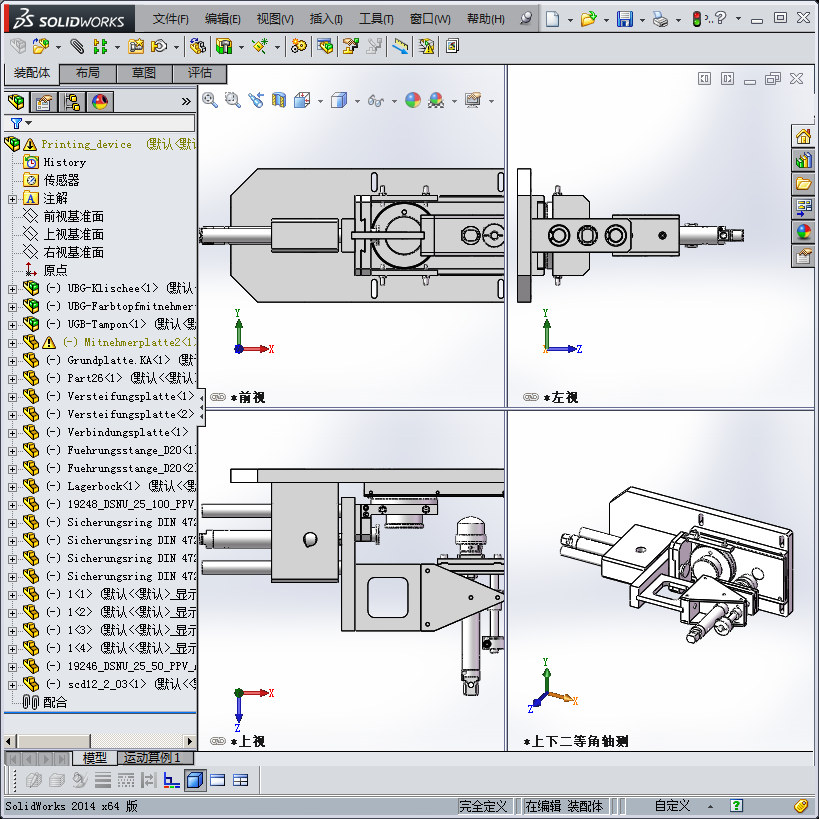Click the Section View icon

pyautogui.click(x=279, y=100)
